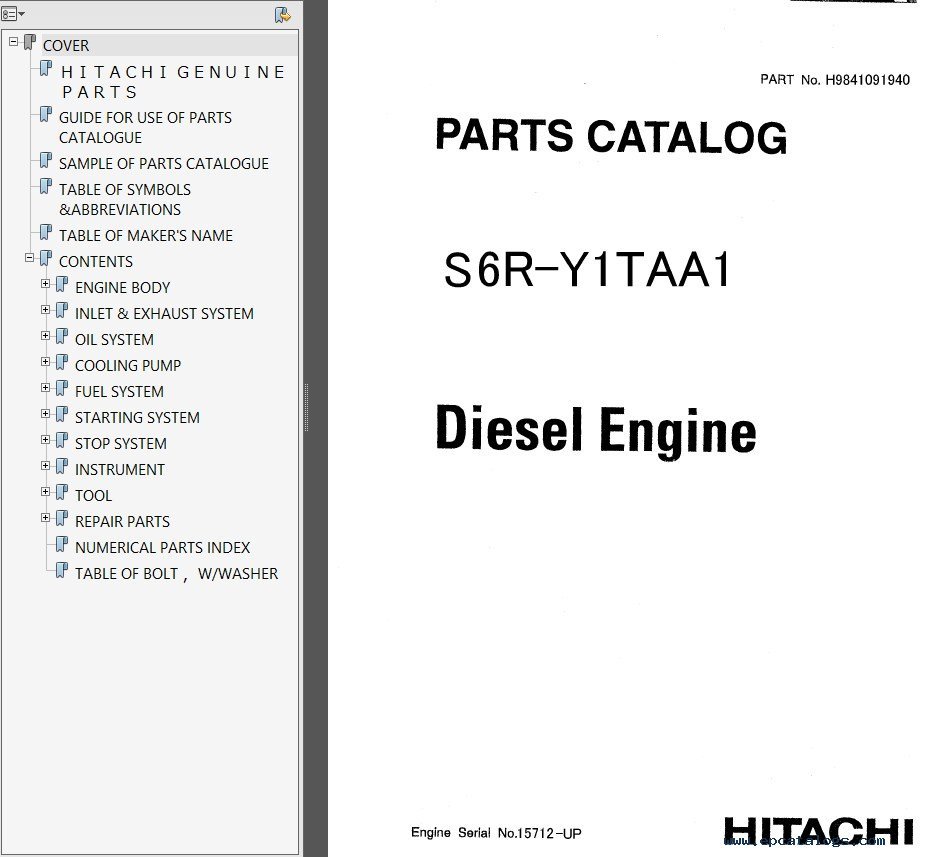
Task: Click the NUMERICAL PARTS INDEX bookmark icon
Action: tap(62, 544)
